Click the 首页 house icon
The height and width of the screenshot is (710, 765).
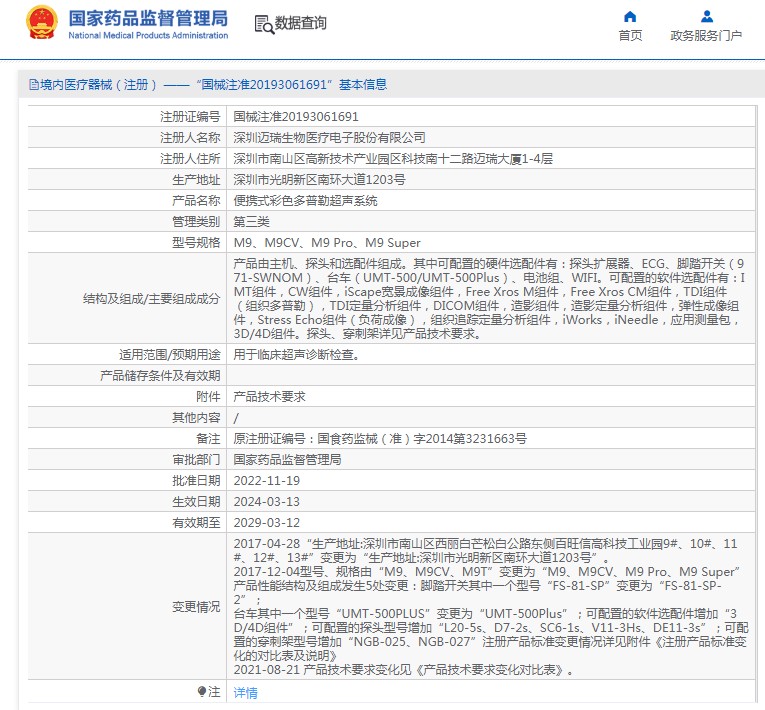(630, 16)
